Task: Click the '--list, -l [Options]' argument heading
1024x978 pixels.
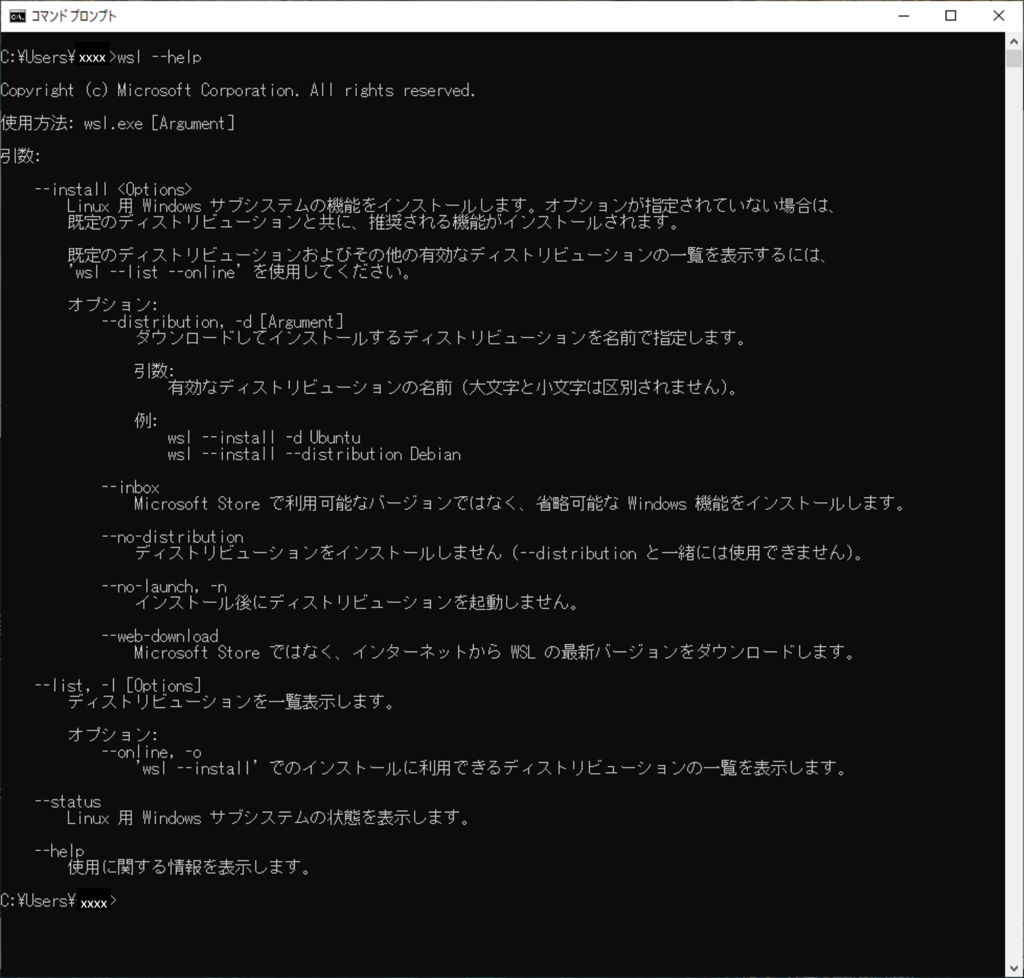Action: coord(118,685)
